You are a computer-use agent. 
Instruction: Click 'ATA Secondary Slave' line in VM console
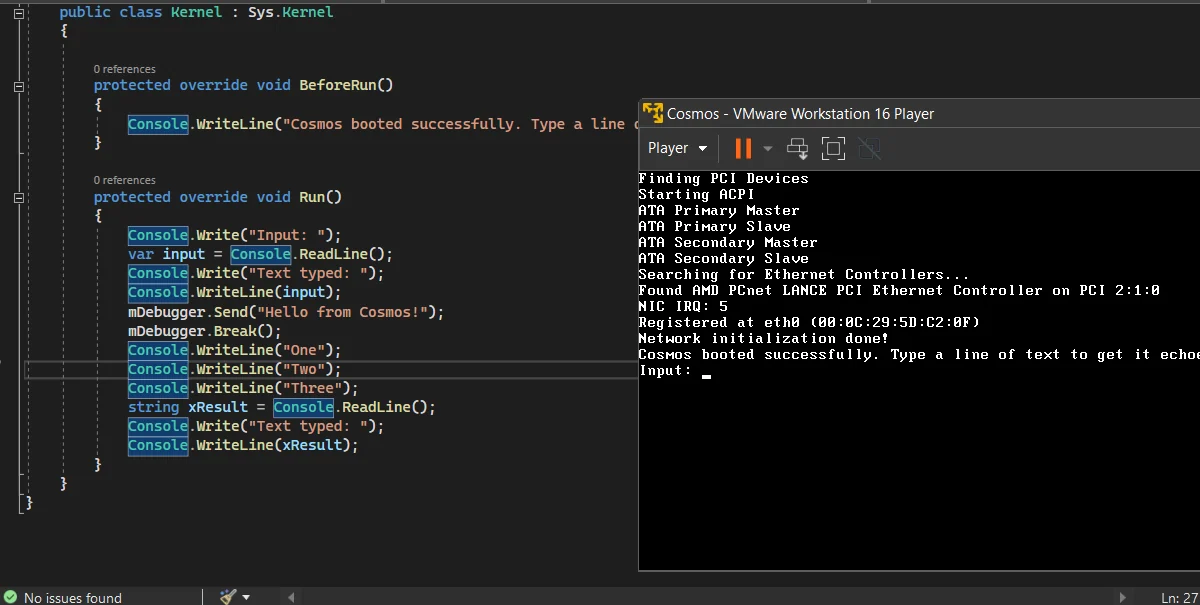724,258
